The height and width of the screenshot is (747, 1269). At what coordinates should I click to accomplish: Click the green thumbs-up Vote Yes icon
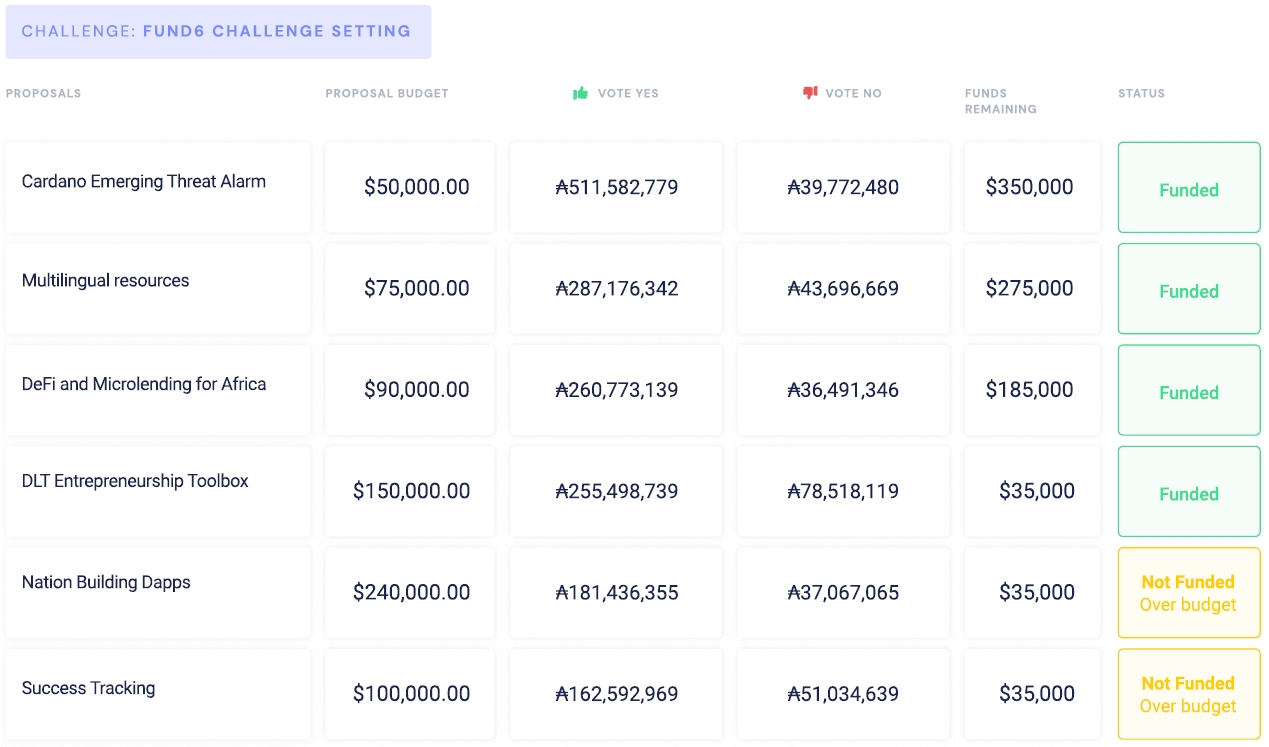580,93
